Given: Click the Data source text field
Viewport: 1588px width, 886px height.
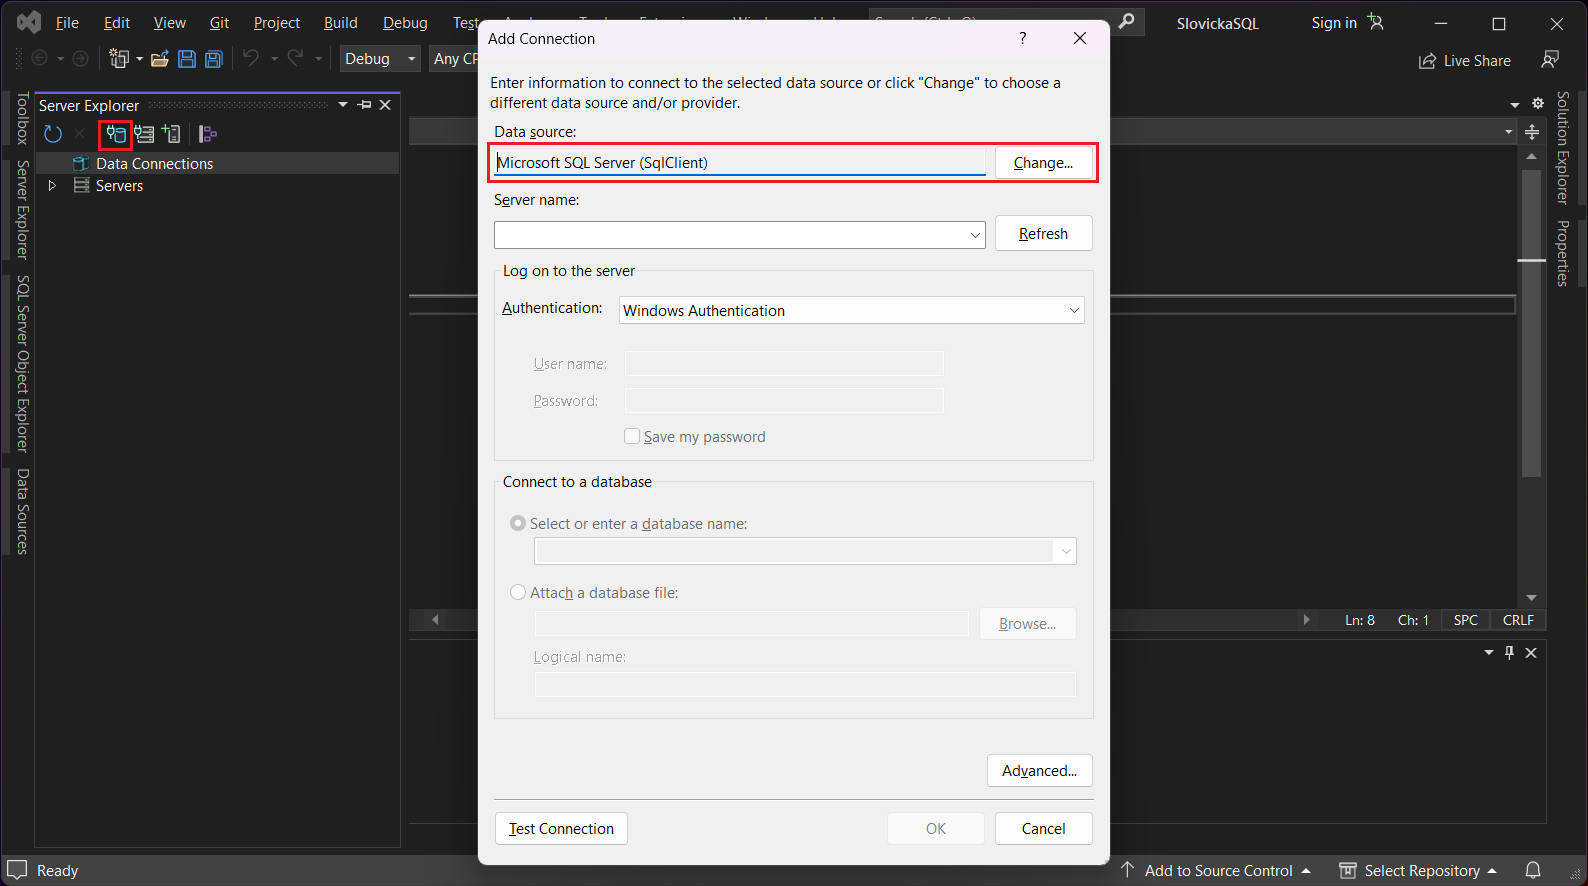Looking at the screenshot, I should 740,162.
